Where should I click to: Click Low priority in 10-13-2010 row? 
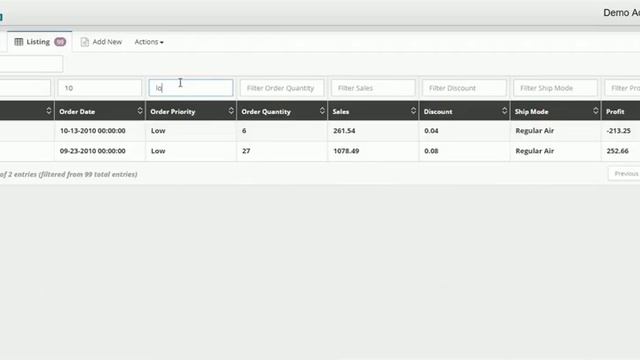coord(158,131)
